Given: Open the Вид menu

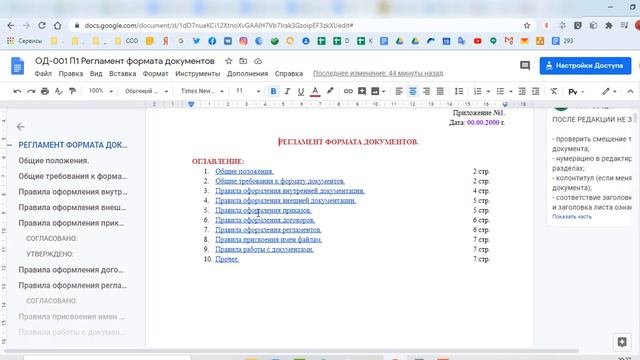Looking at the screenshot, I should click(x=96, y=73).
